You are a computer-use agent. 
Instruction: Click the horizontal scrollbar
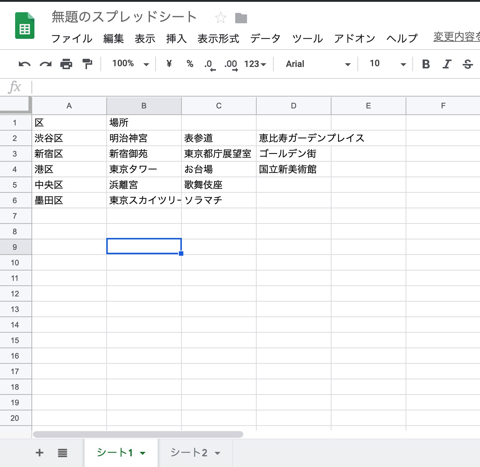pyautogui.click(x=138, y=434)
